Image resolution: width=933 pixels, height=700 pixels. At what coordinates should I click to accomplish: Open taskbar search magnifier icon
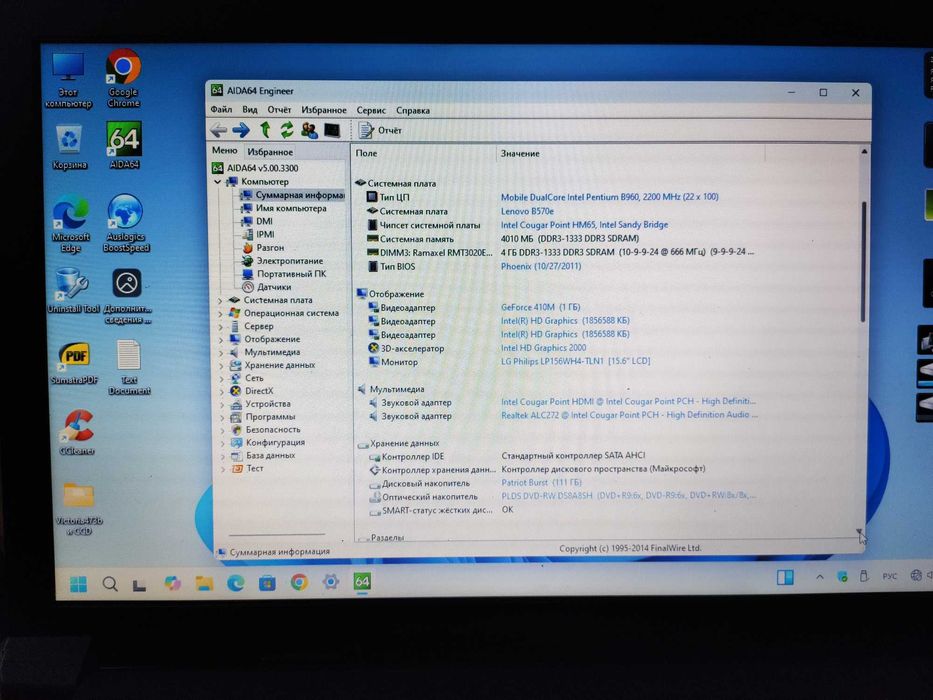coord(109,584)
